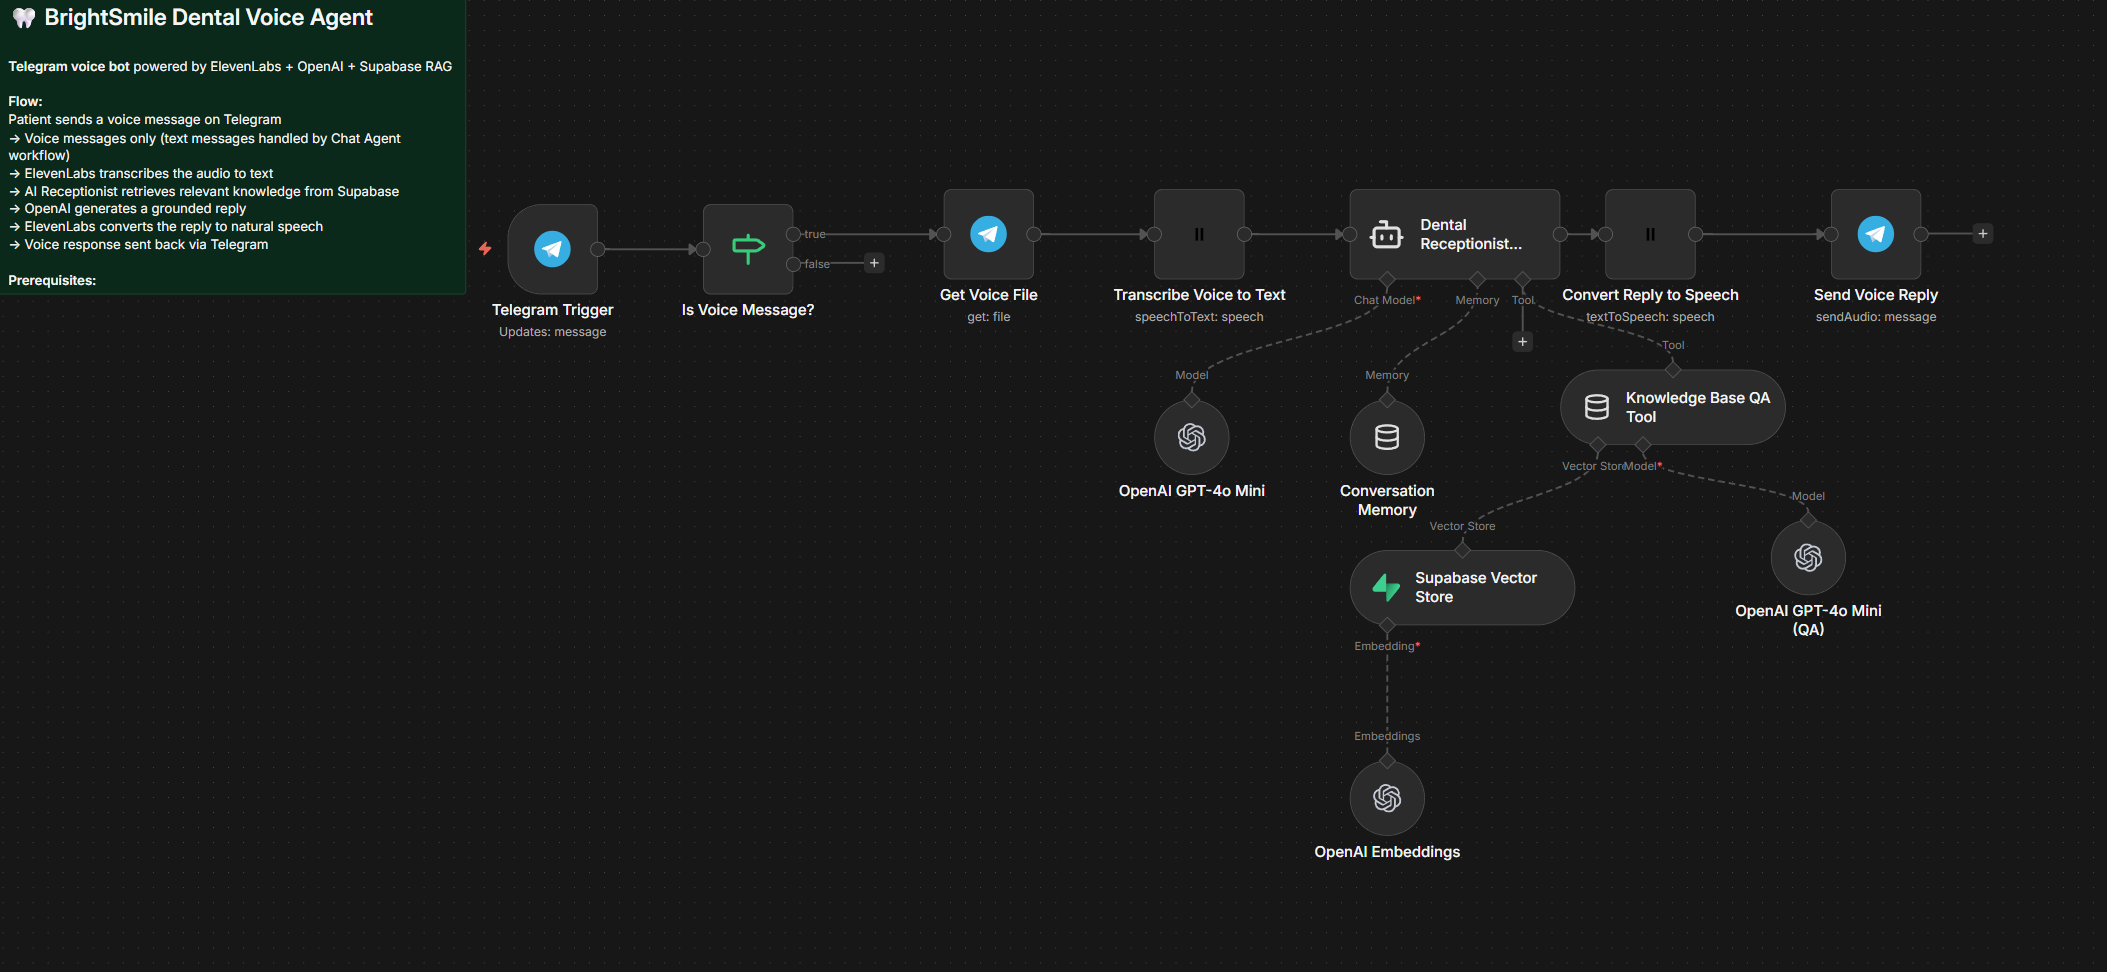
Task: Select the Is Voice Message? switch node
Action: tap(748, 249)
